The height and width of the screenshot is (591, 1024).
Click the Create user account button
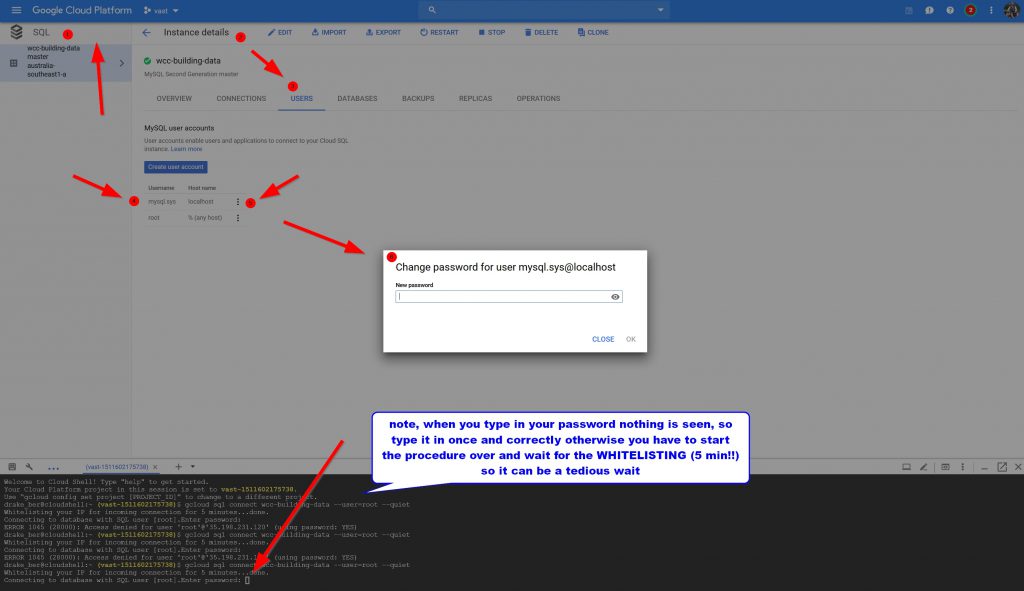(176, 167)
